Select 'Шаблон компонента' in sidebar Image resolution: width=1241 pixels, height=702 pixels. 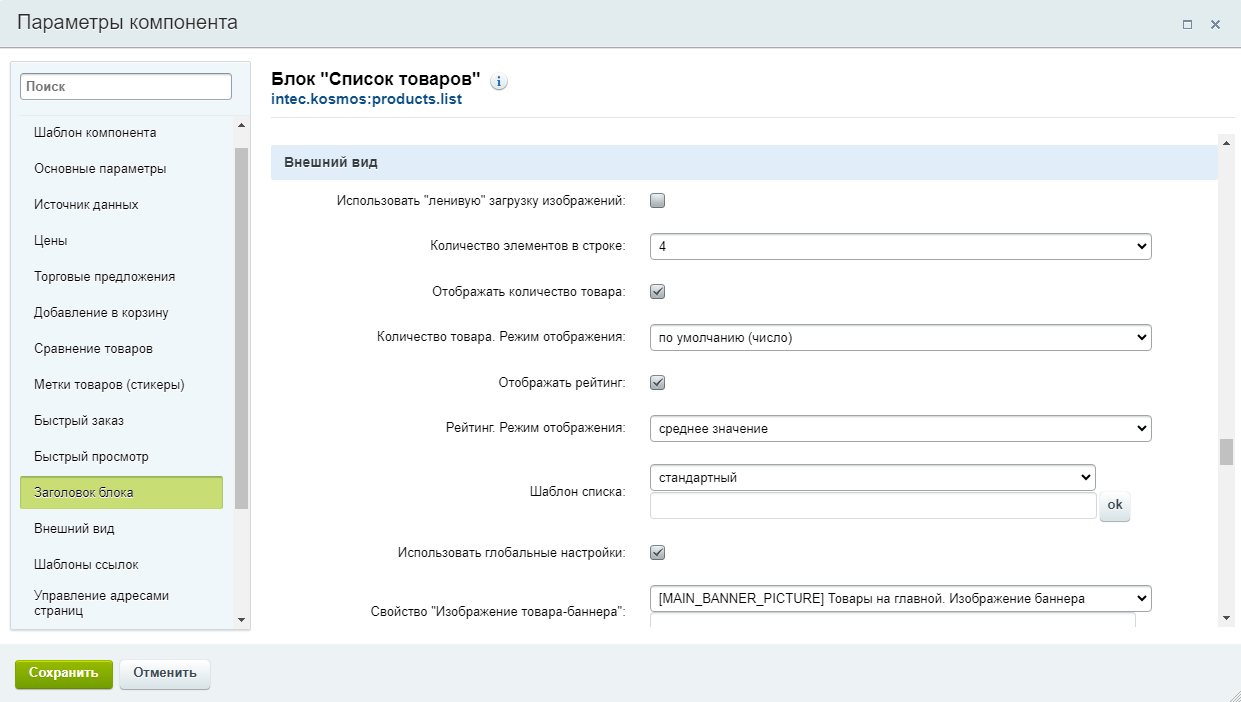click(x=95, y=132)
